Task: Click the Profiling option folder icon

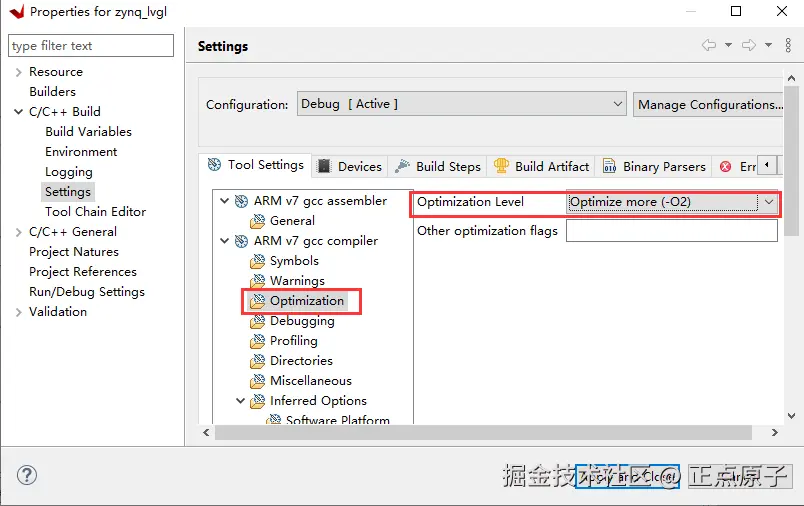Action: click(x=257, y=341)
